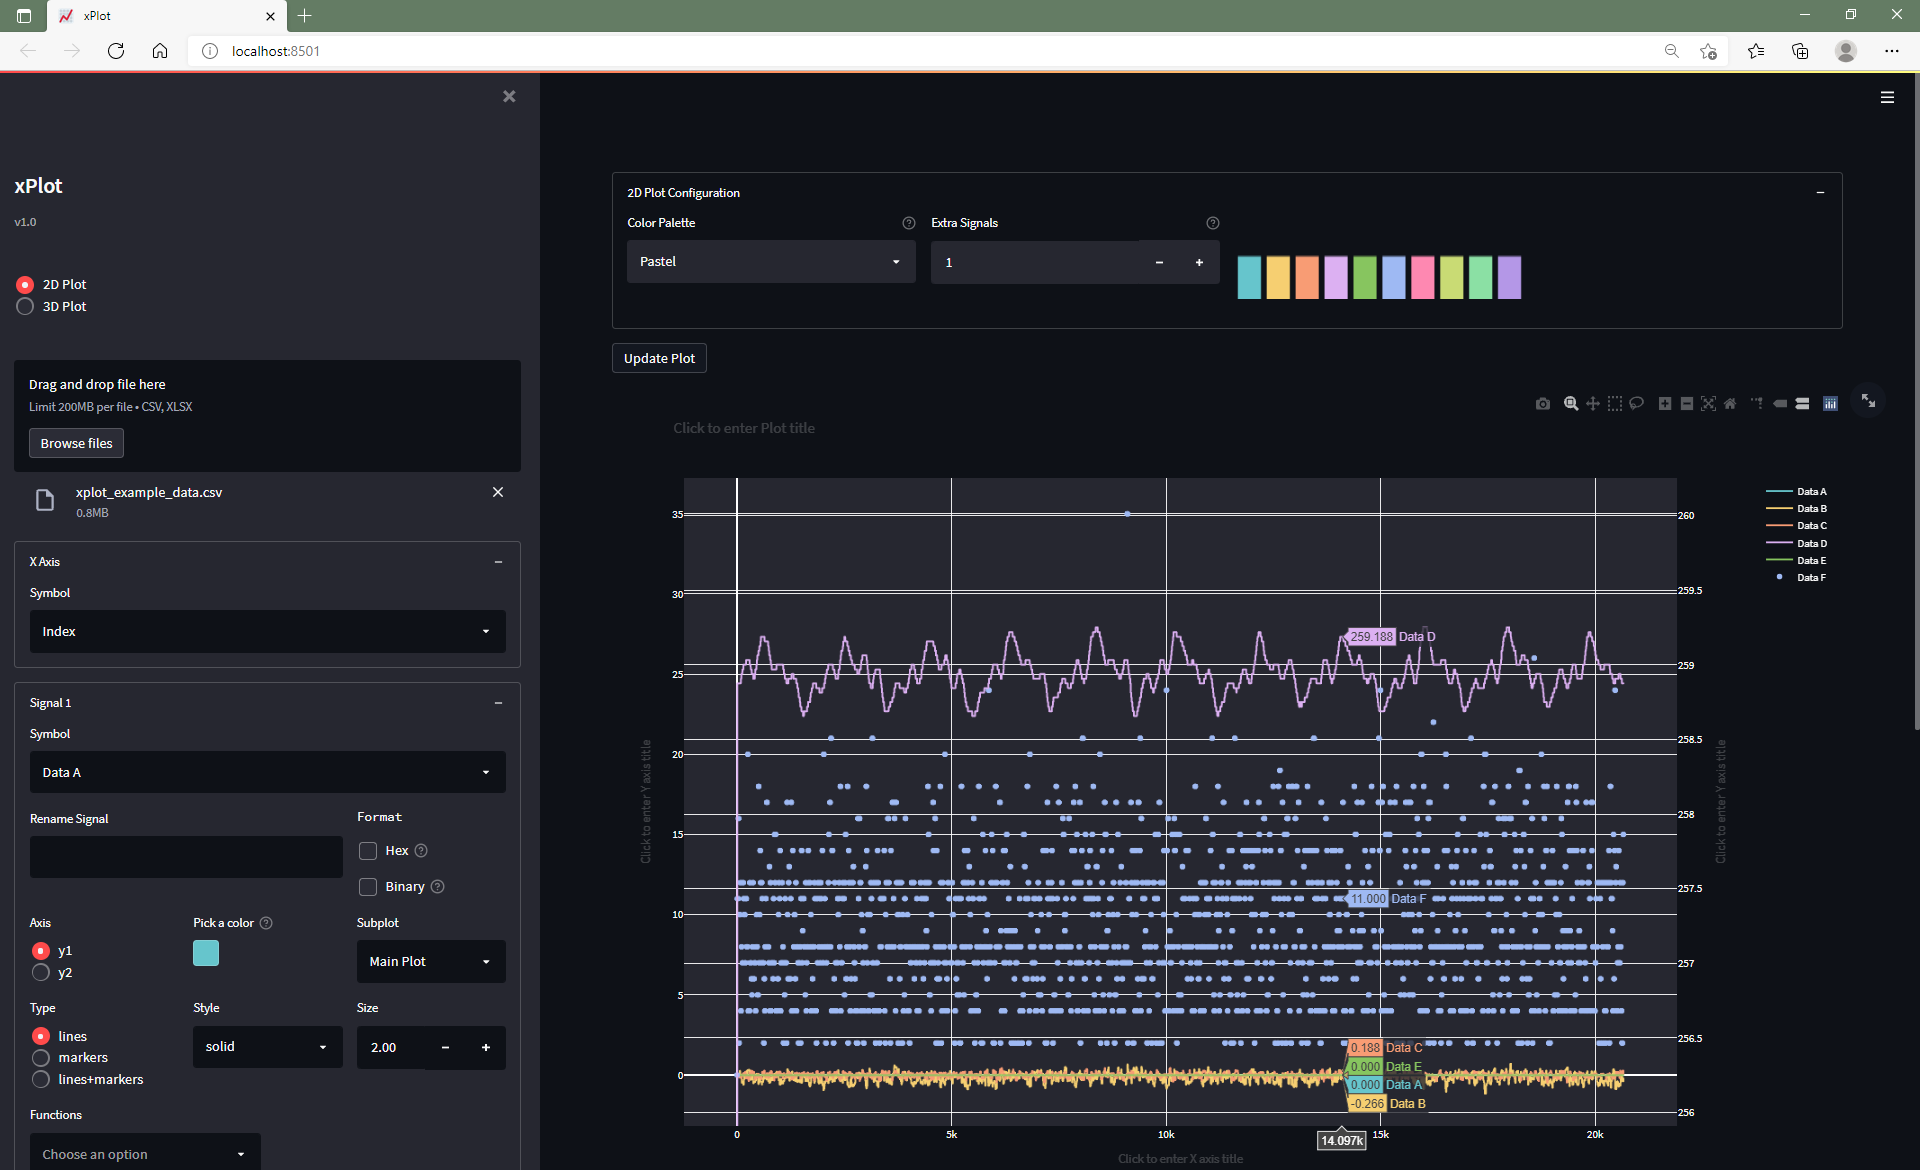Select the Zoom tool in plot toolbar

pyautogui.click(x=1571, y=403)
